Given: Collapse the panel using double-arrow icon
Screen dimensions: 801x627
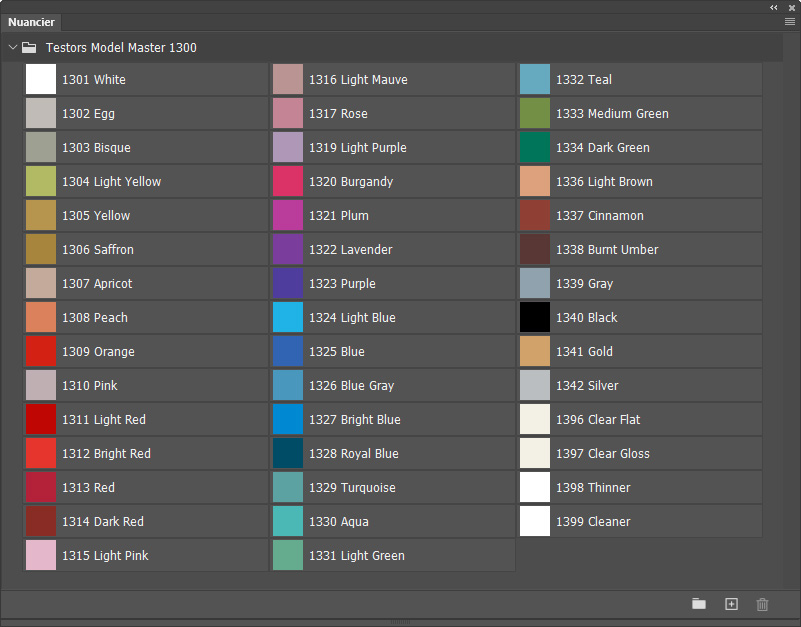Looking at the screenshot, I should pos(774,7).
